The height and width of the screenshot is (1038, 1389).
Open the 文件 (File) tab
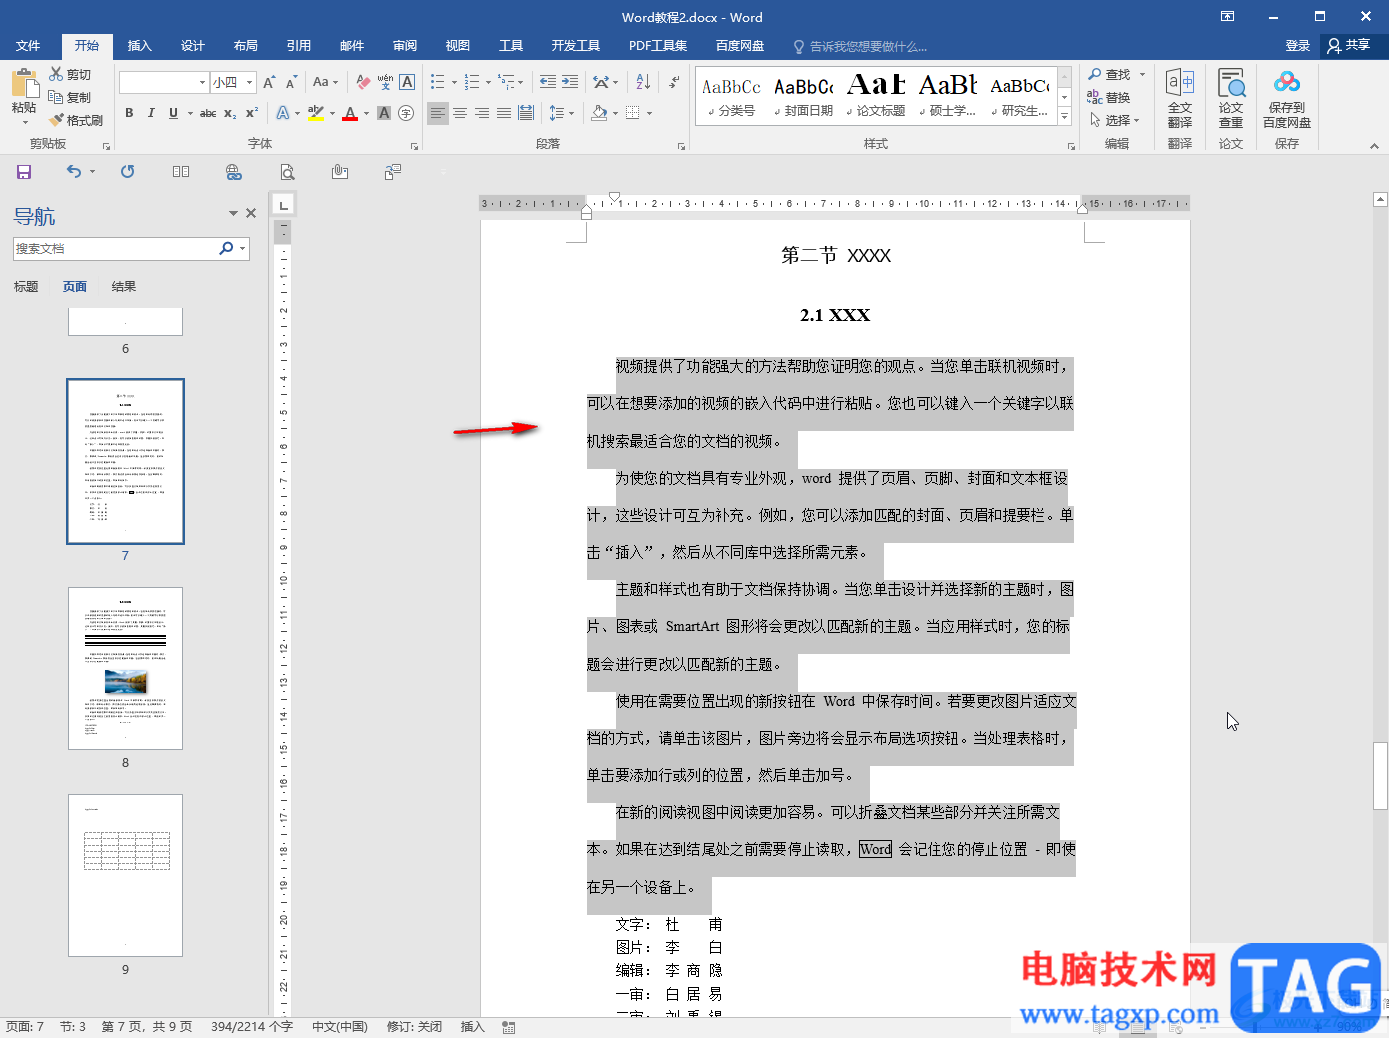point(28,46)
